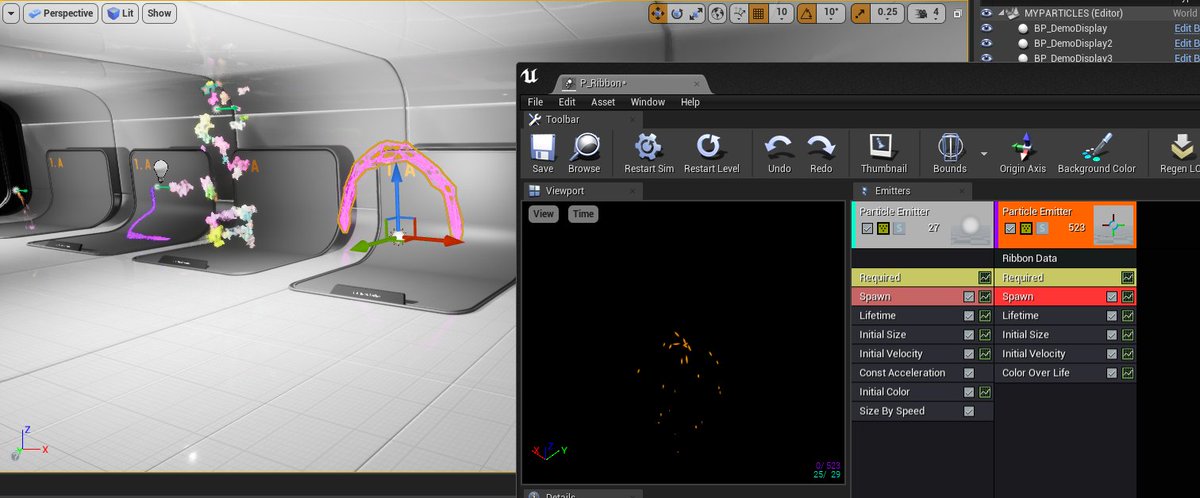This screenshot has height=498, width=1200.
Task: Toggle enabled checkbox on first Particle Emitter
Action: pyautogui.click(x=867, y=228)
